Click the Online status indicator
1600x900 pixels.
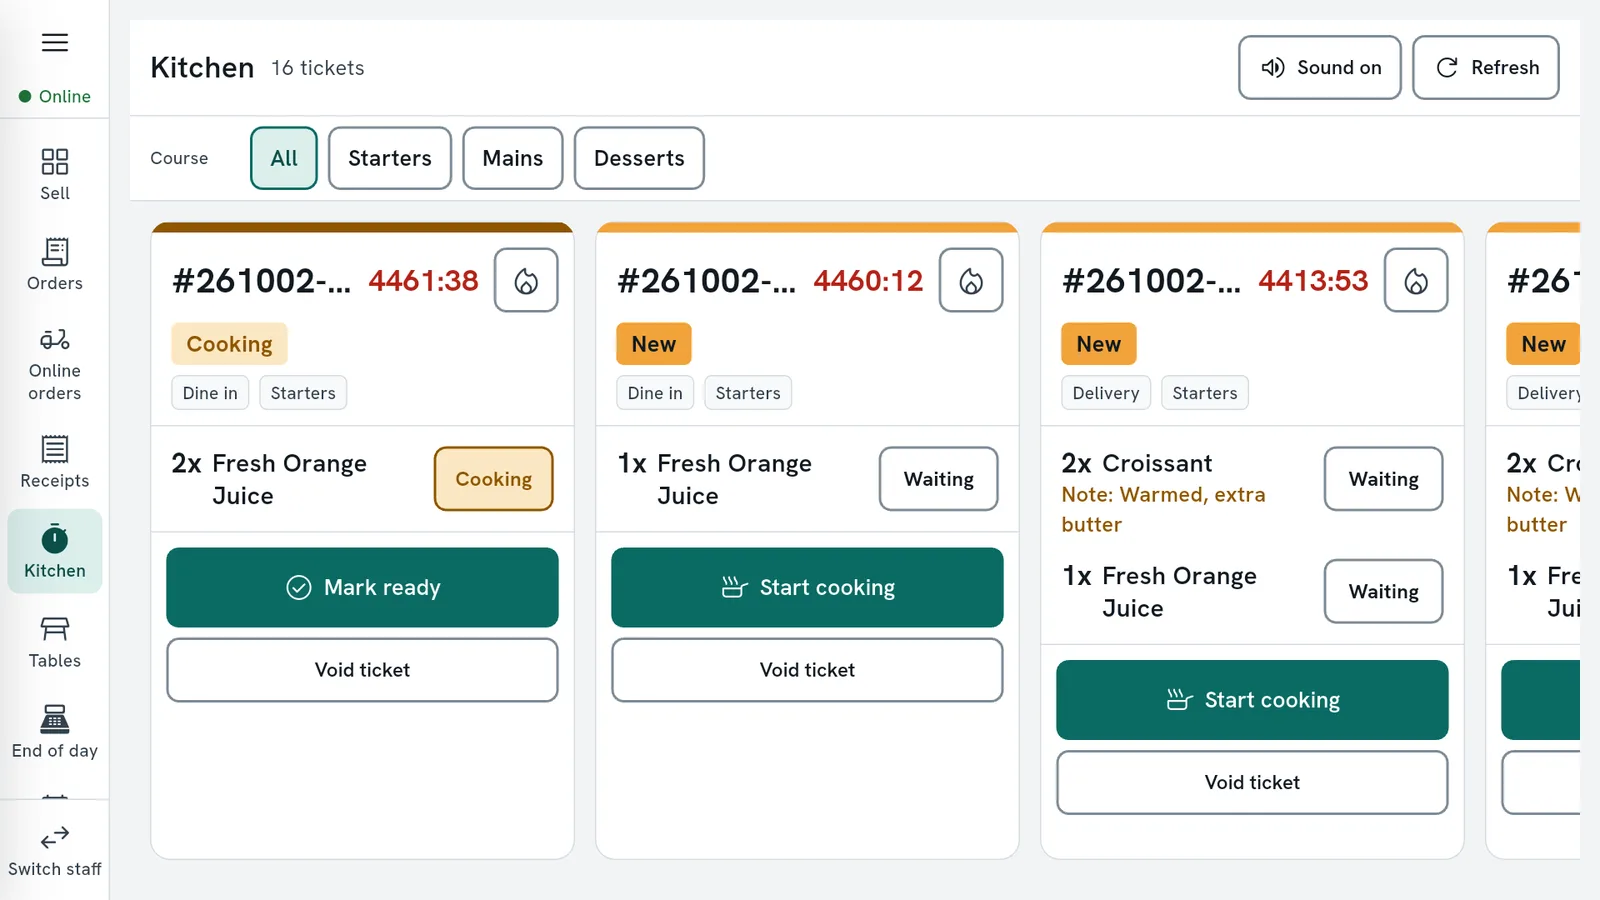(55, 96)
